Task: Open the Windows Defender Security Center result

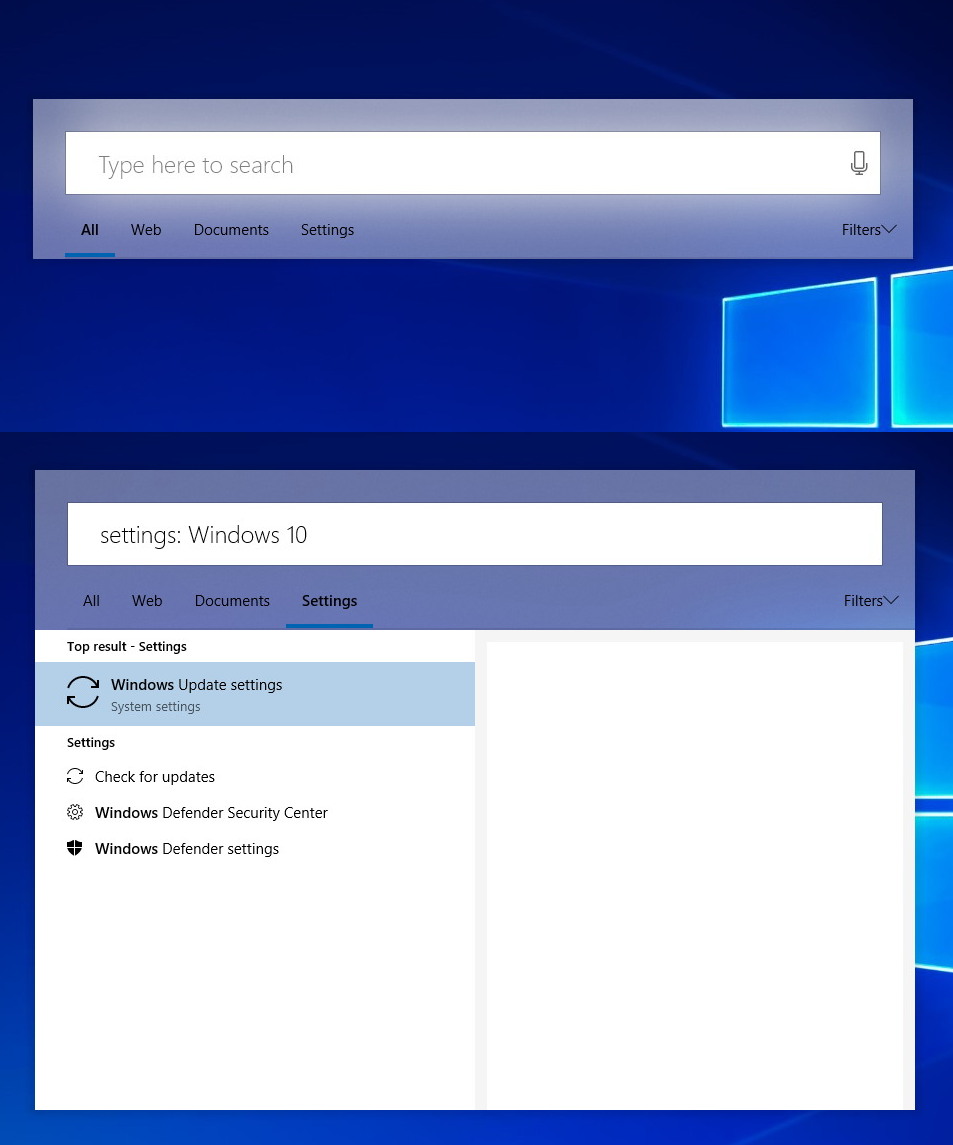Action: [255, 812]
